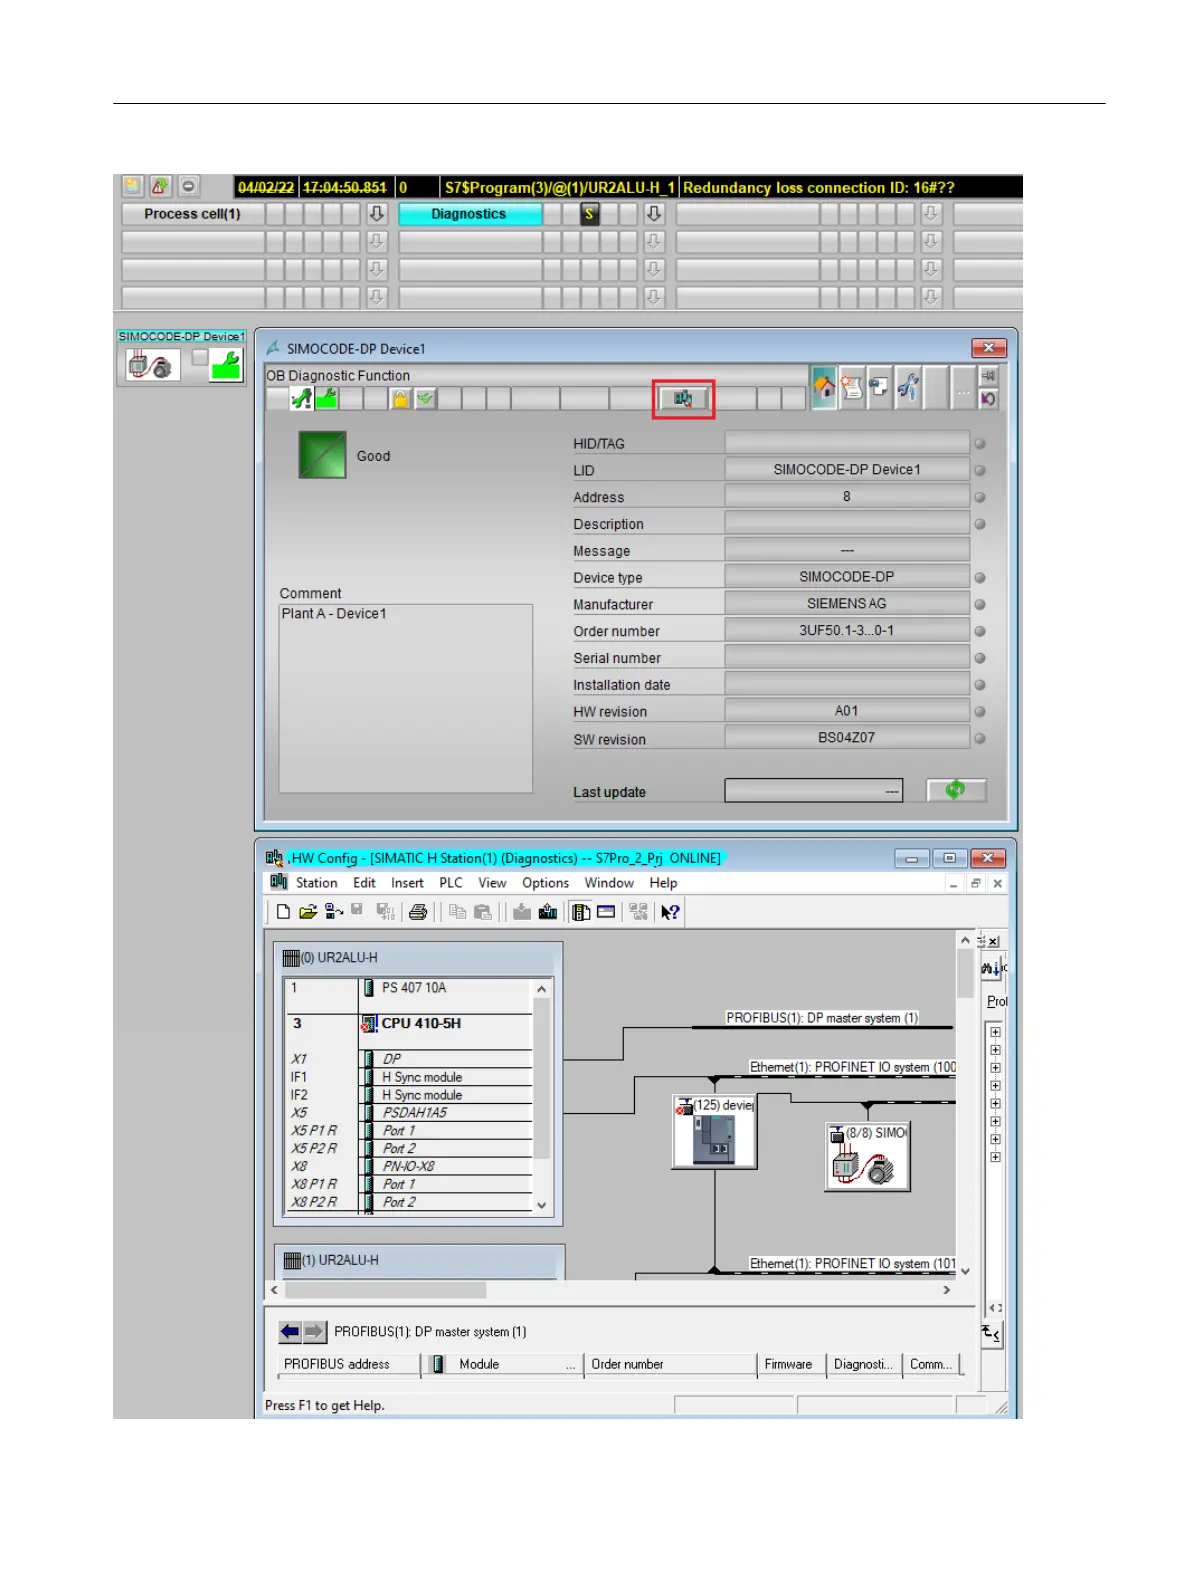Click the green checkmark icon in the OB Diagnostic Function bar
The width and height of the screenshot is (1191, 1587).
425,399
